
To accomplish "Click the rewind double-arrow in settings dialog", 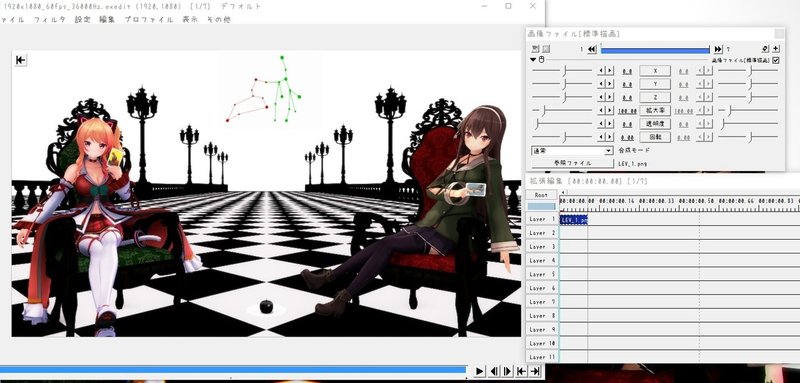I will coord(592,49).
